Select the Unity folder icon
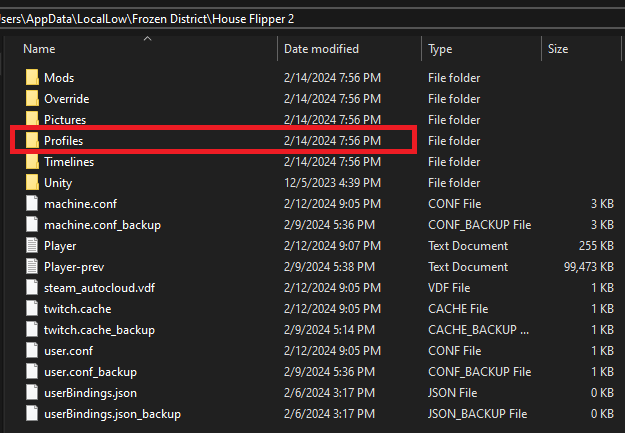Viewport: 625px width, 433px height. point(31,183)
